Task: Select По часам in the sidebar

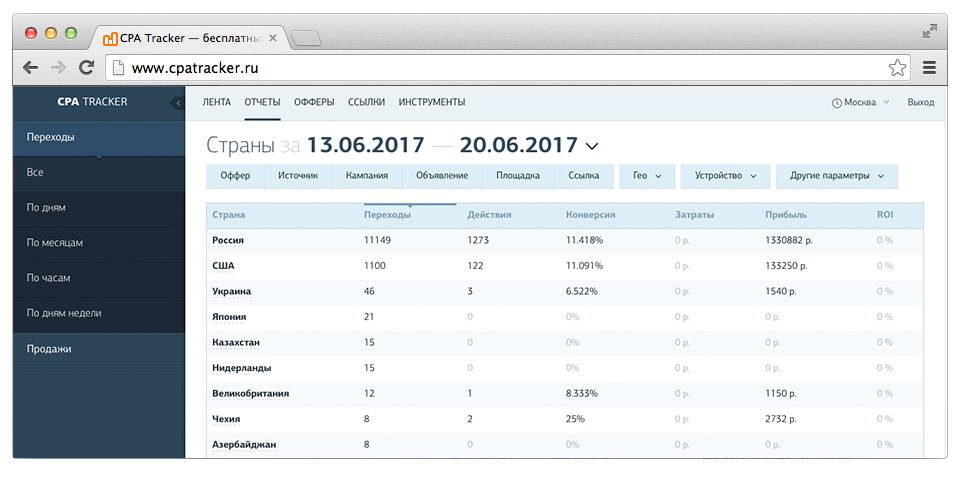Action: (x=99, y=279)
